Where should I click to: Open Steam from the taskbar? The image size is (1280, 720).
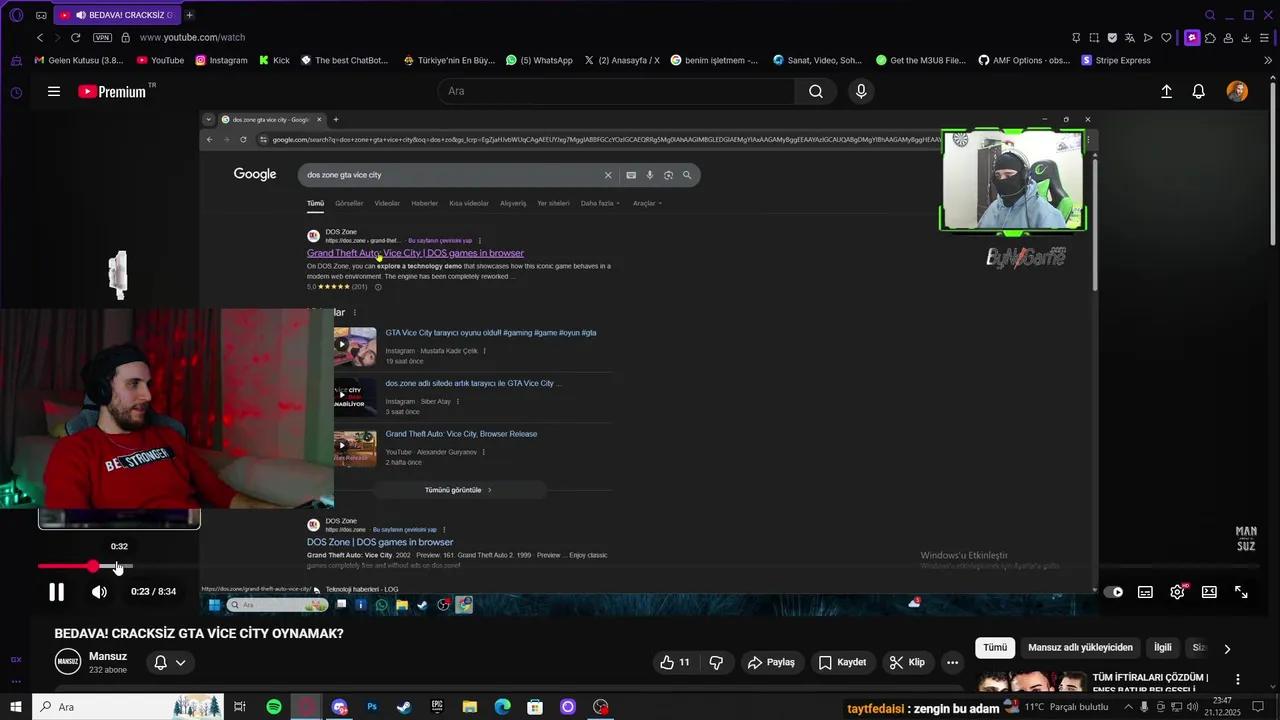tap(404, 707)
